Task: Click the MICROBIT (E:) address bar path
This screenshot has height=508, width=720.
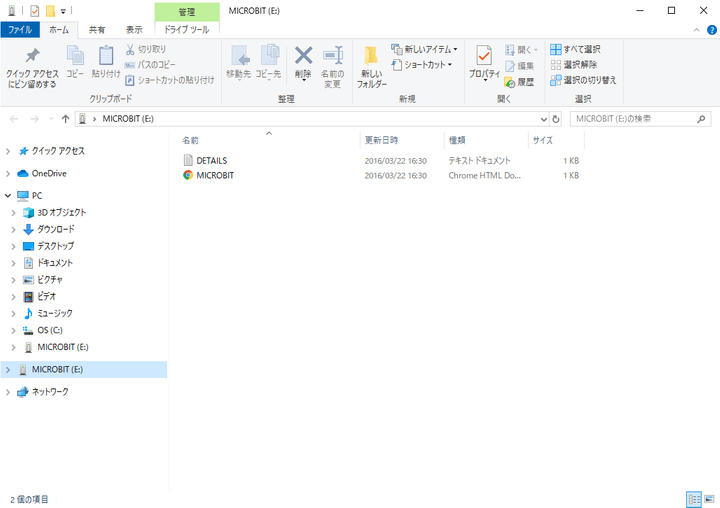Action: point(128,119)
